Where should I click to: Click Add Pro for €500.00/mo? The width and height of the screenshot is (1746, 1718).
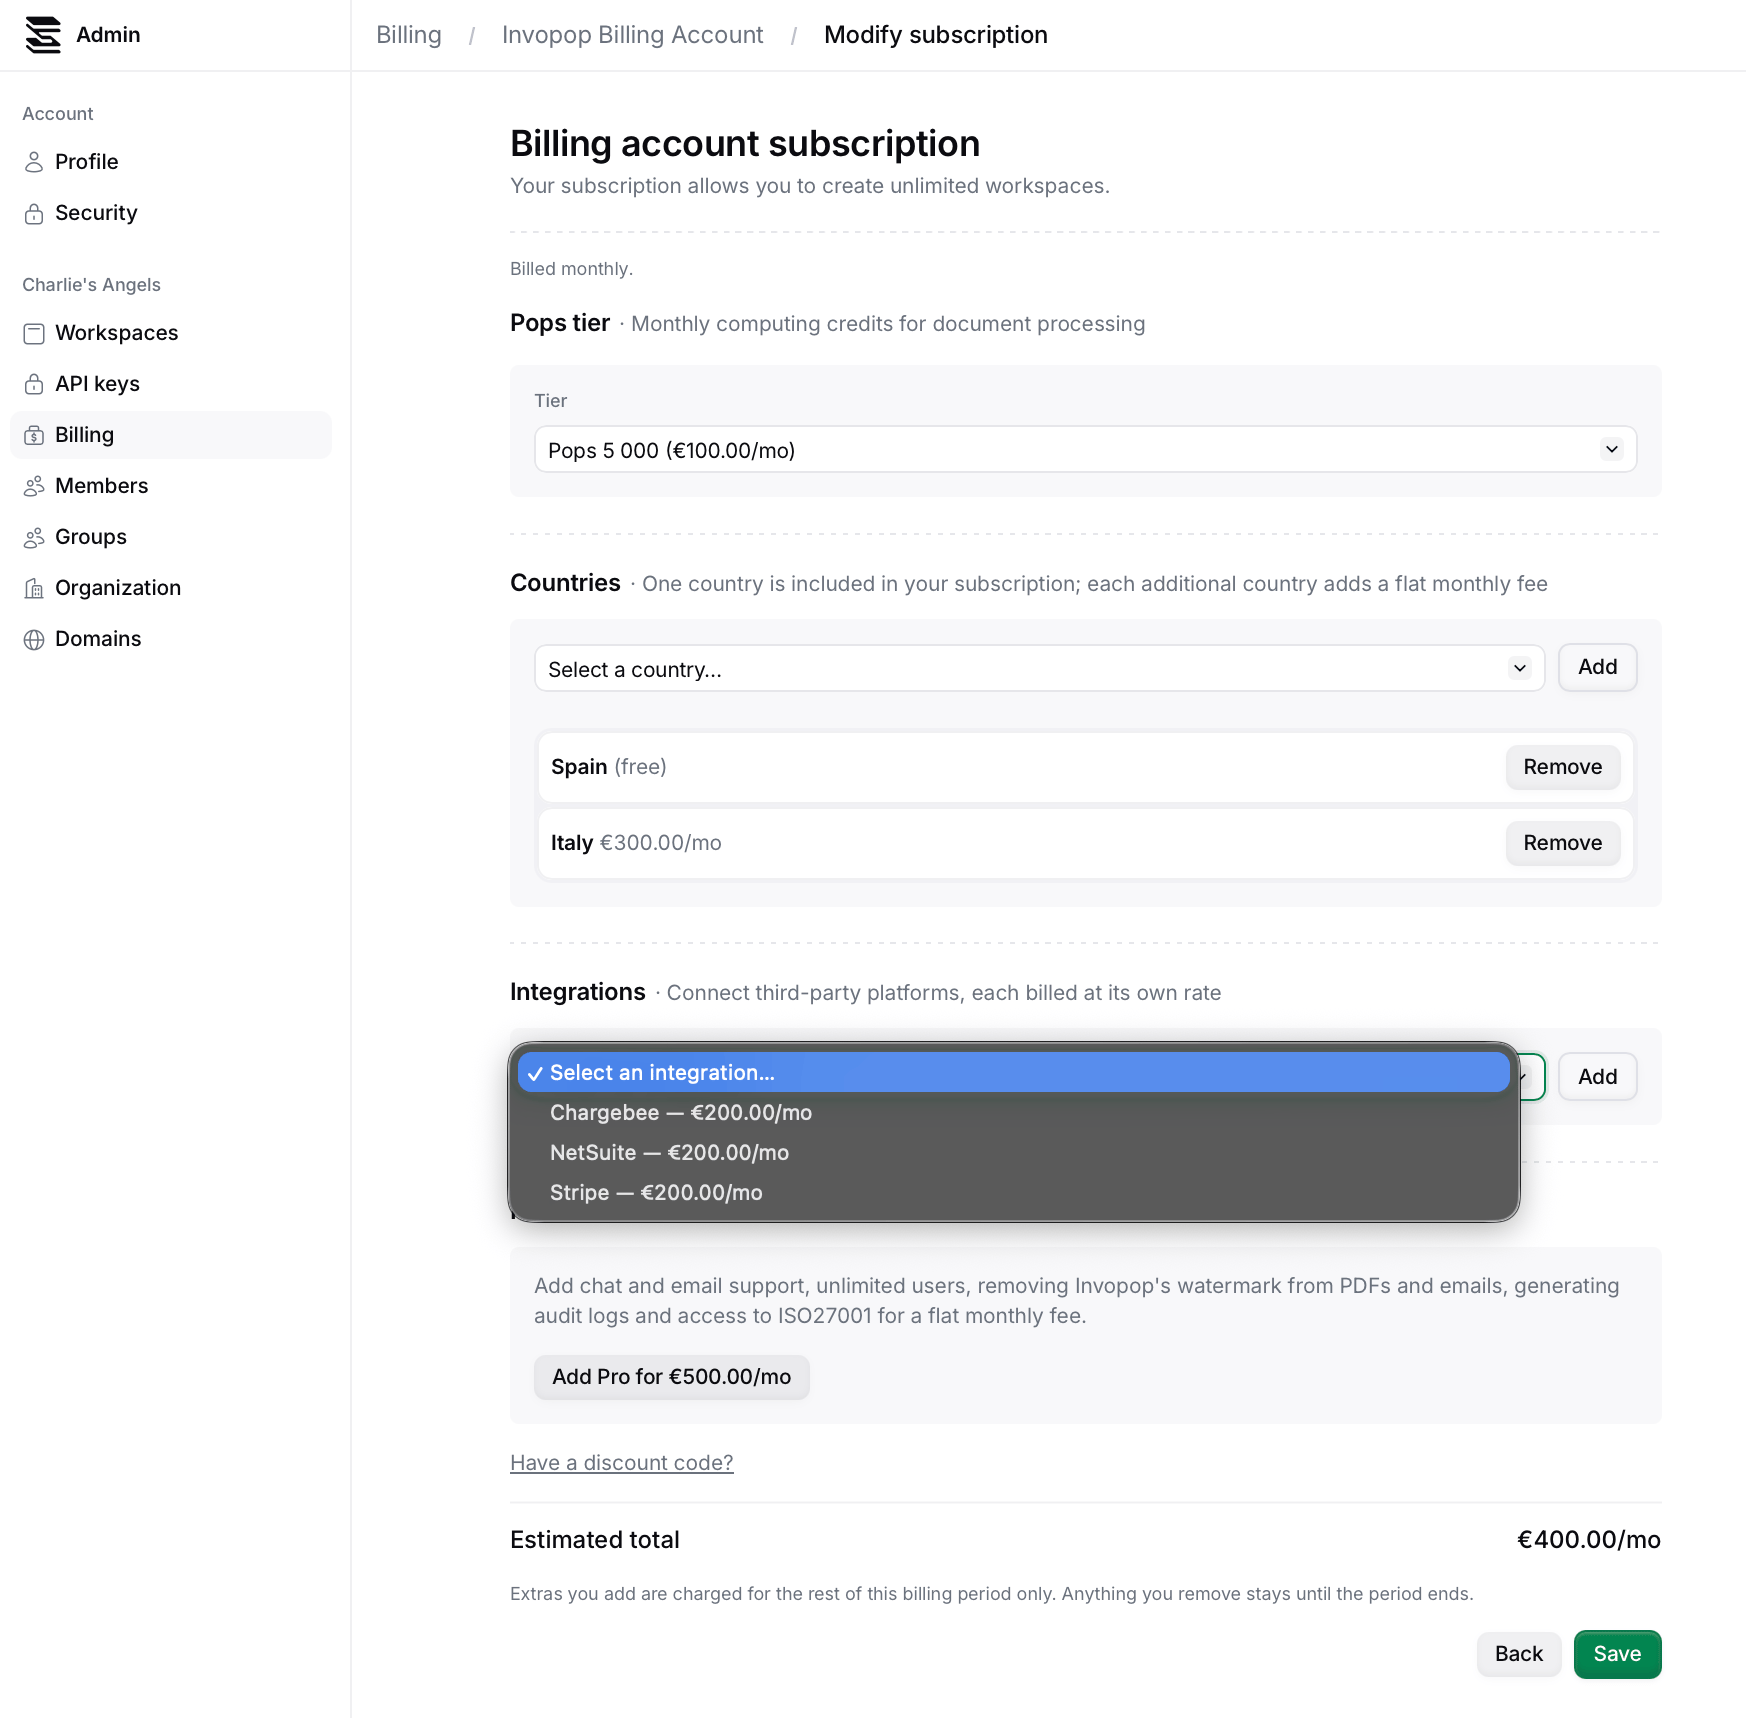click(671, 1377)
